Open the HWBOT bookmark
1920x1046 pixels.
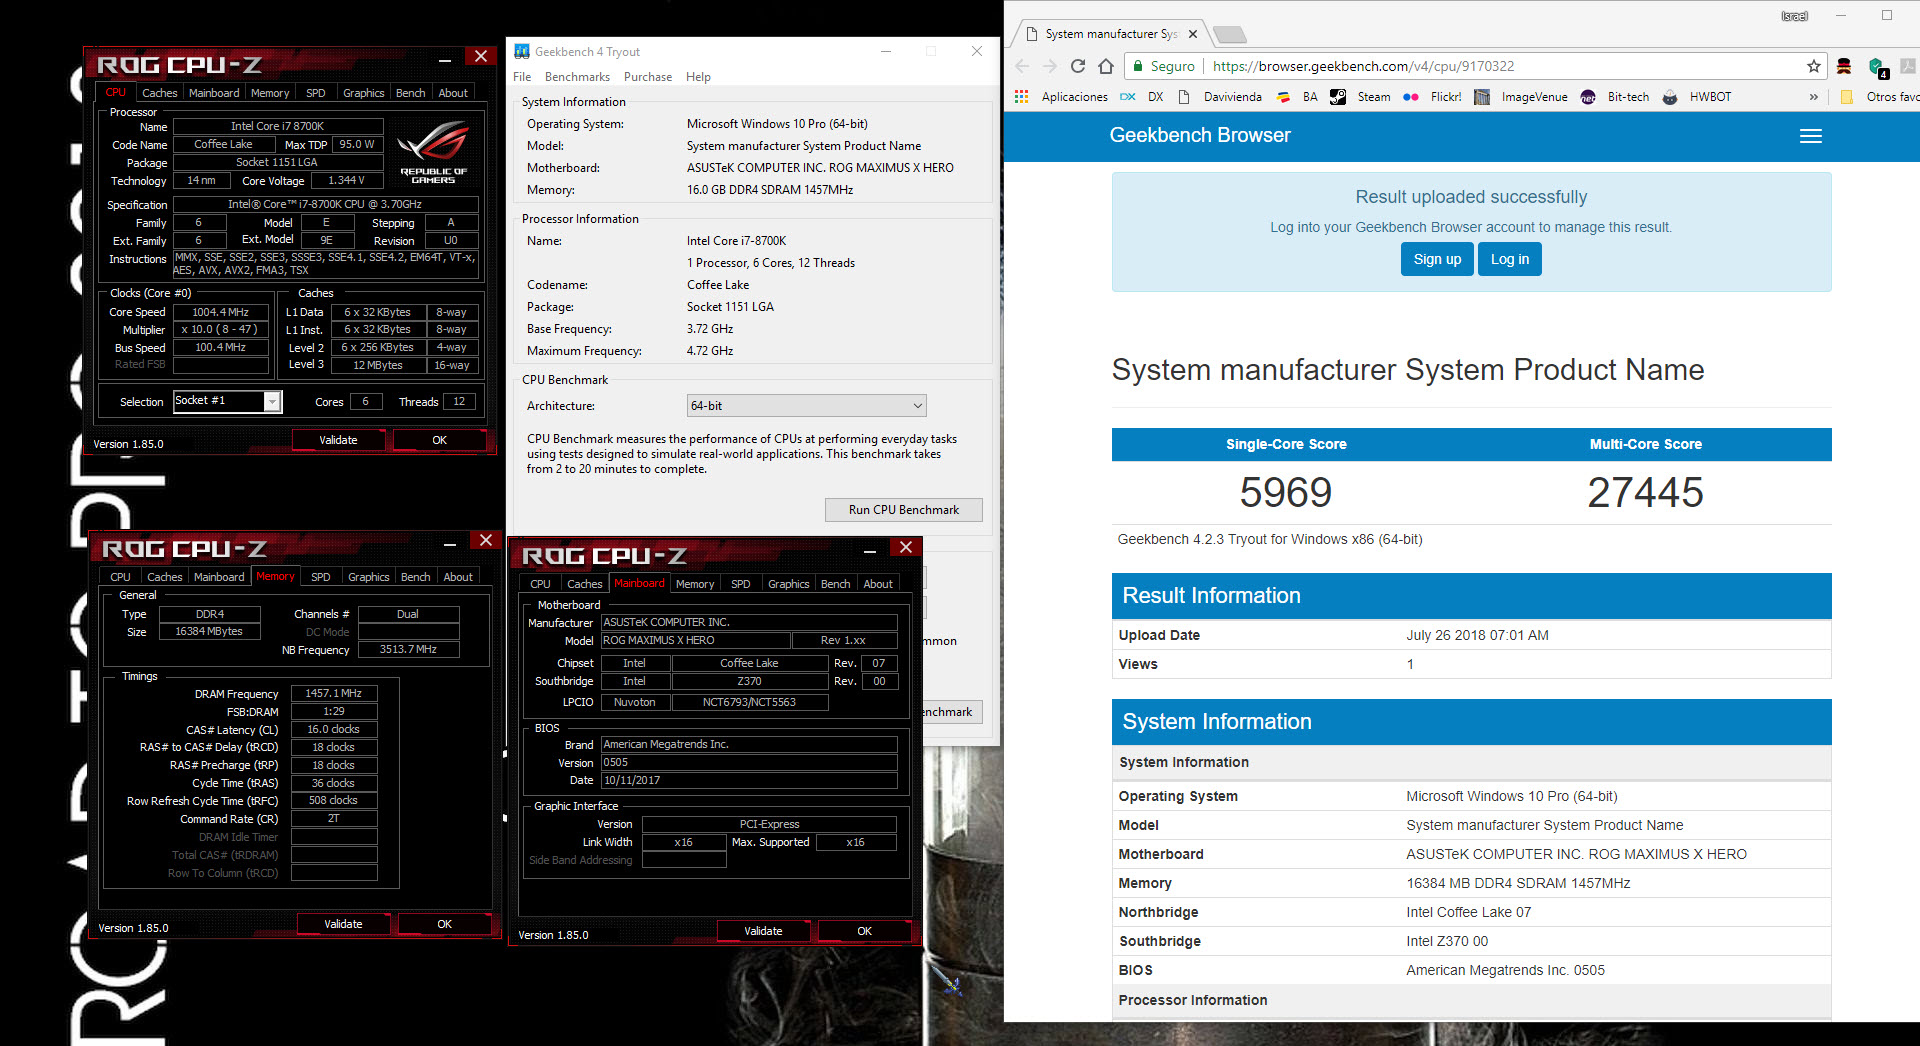1697,97
